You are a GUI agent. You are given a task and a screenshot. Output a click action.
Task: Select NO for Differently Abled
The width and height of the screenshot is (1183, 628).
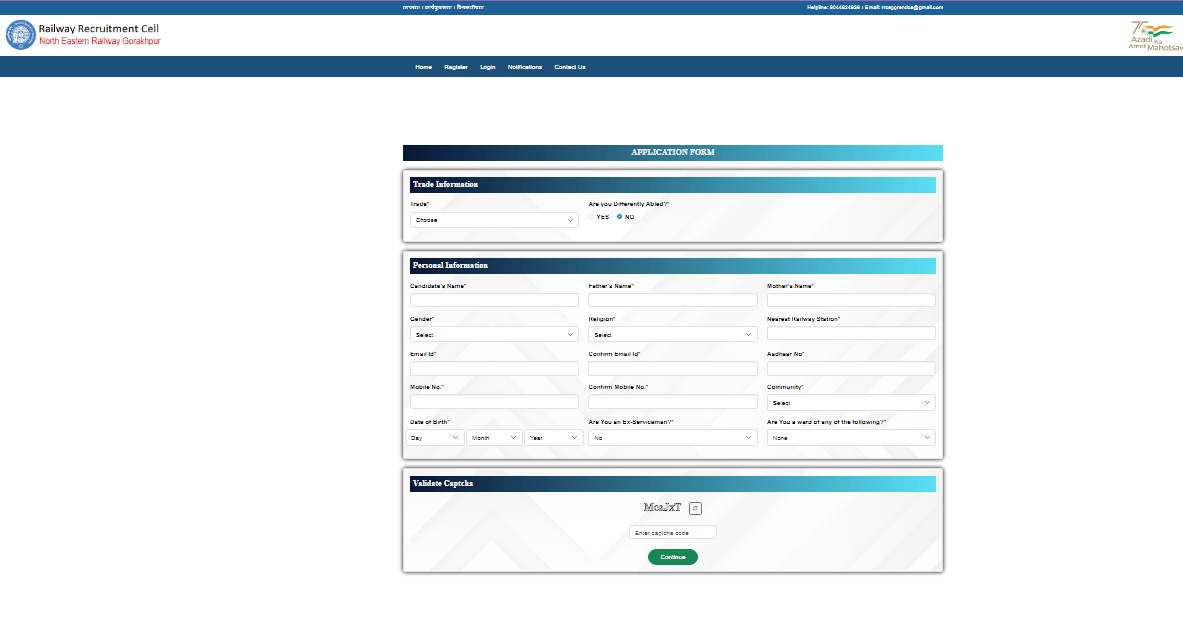[619, 217]
